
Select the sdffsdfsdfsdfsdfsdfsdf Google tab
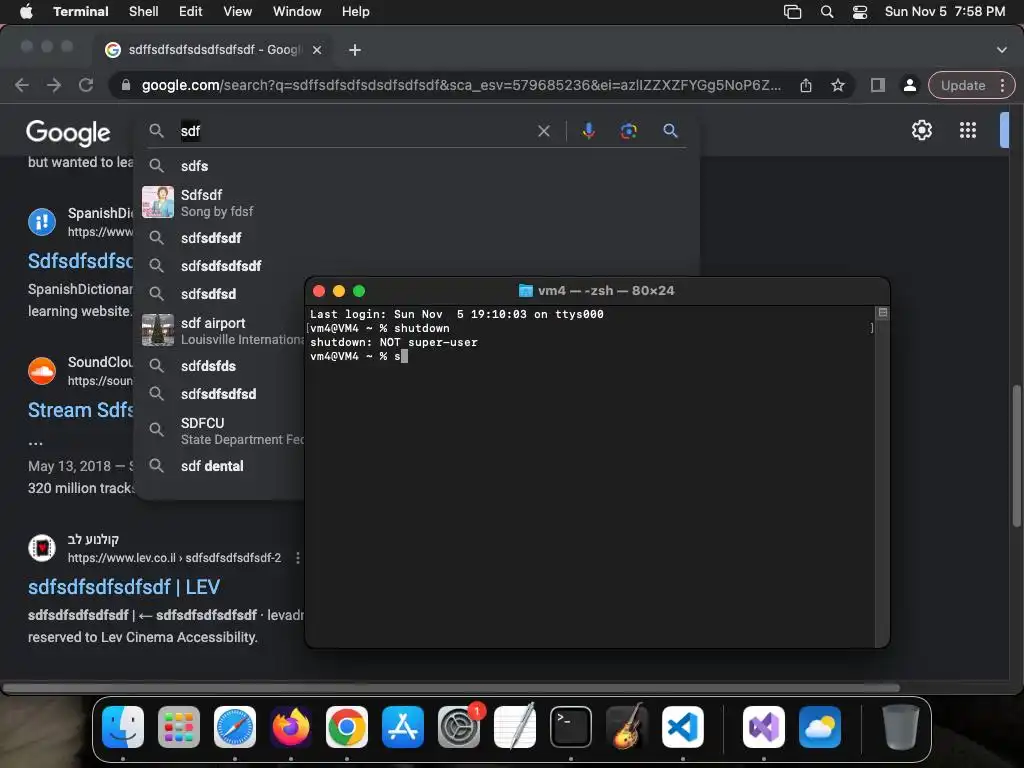[x=214, y=50]
